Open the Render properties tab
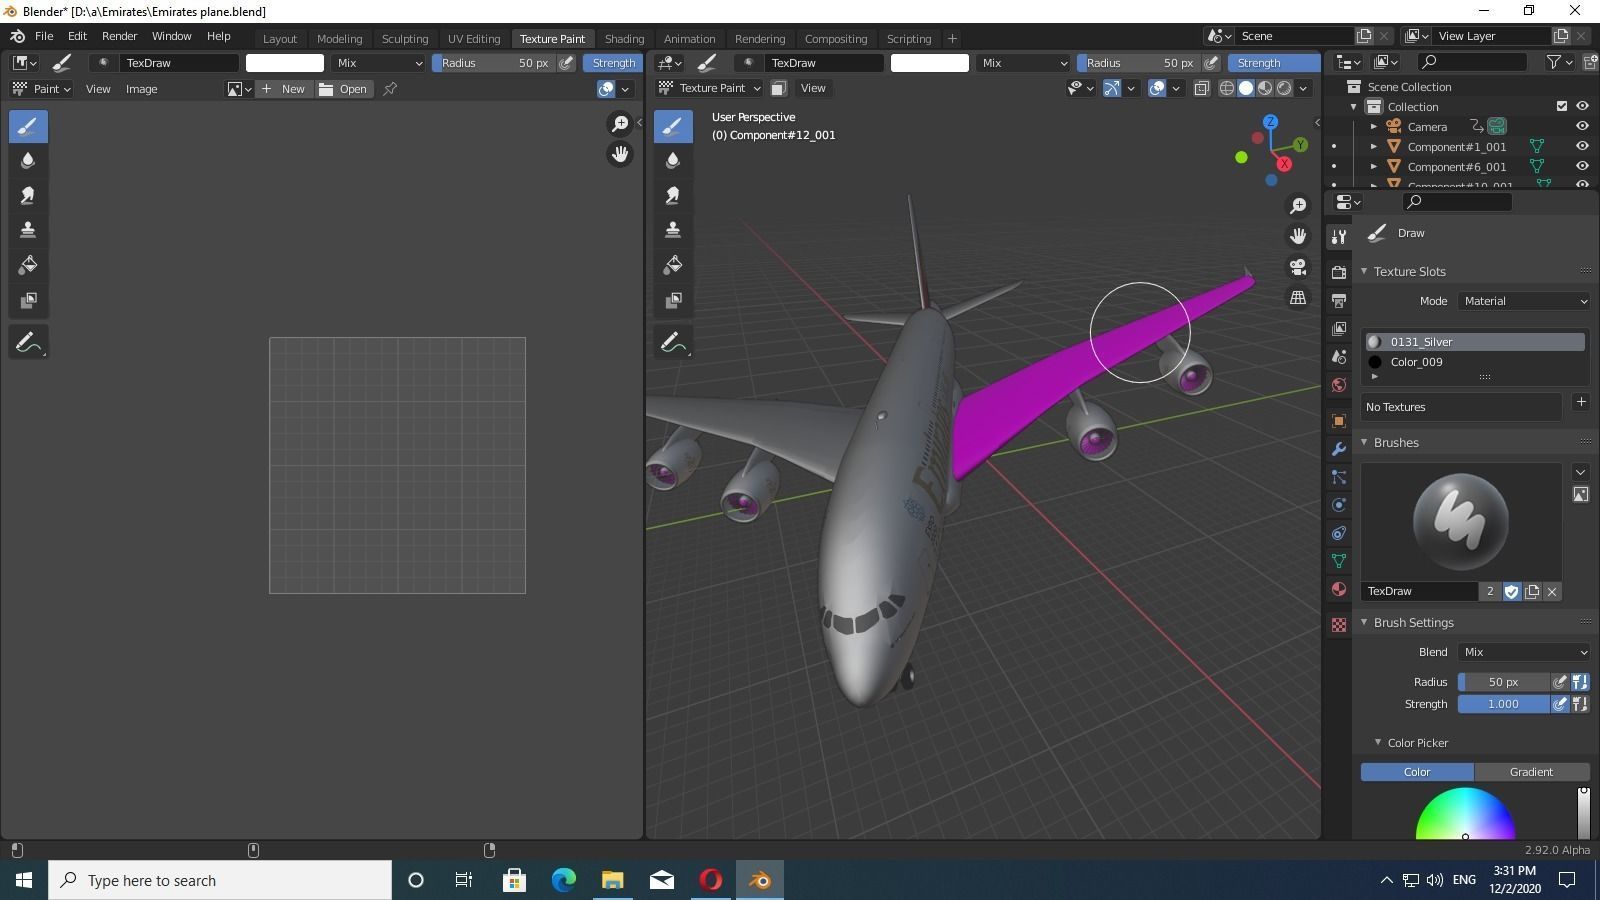 [1339, 272]
